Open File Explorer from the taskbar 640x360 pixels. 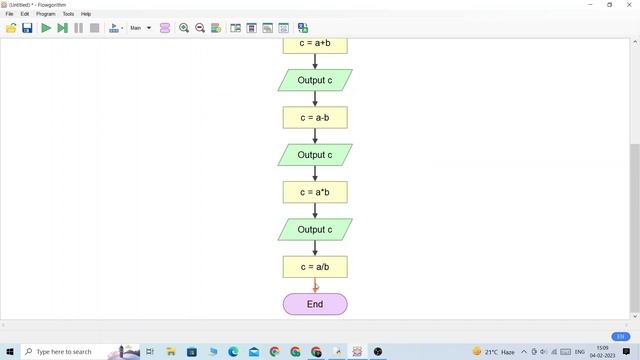tap(171, 351)
